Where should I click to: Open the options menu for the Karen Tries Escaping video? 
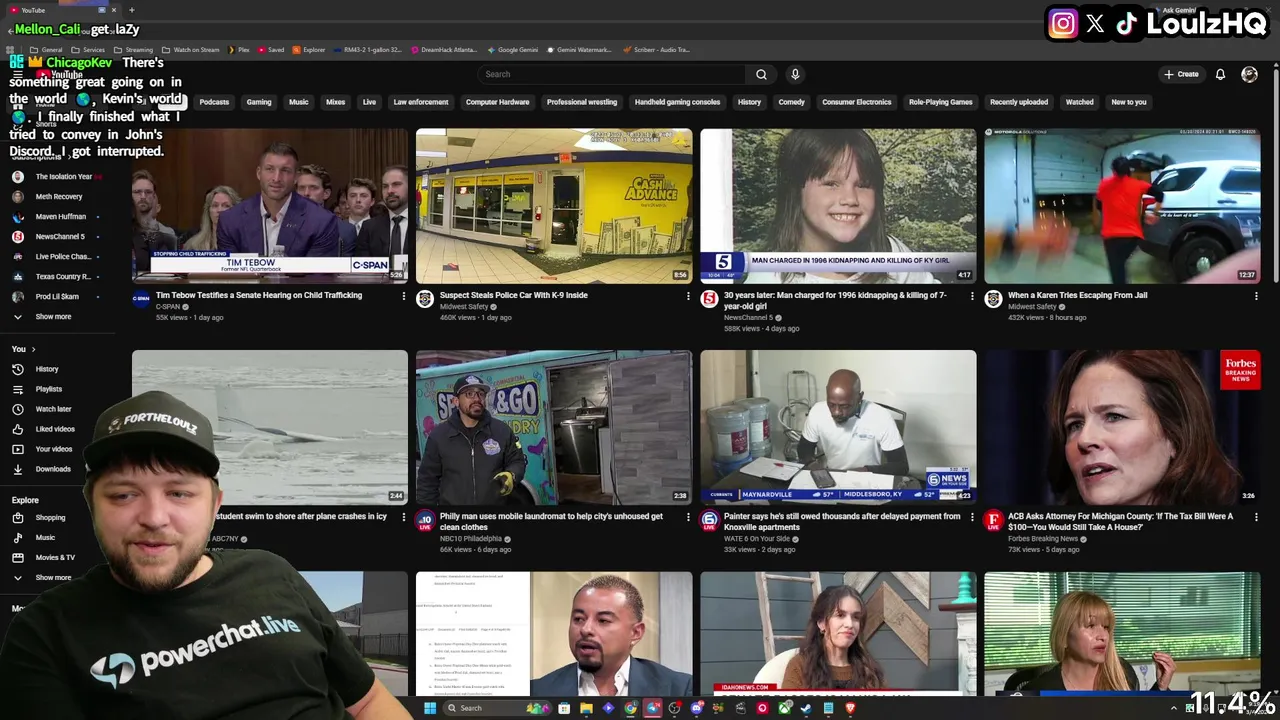coord(1256,296)
